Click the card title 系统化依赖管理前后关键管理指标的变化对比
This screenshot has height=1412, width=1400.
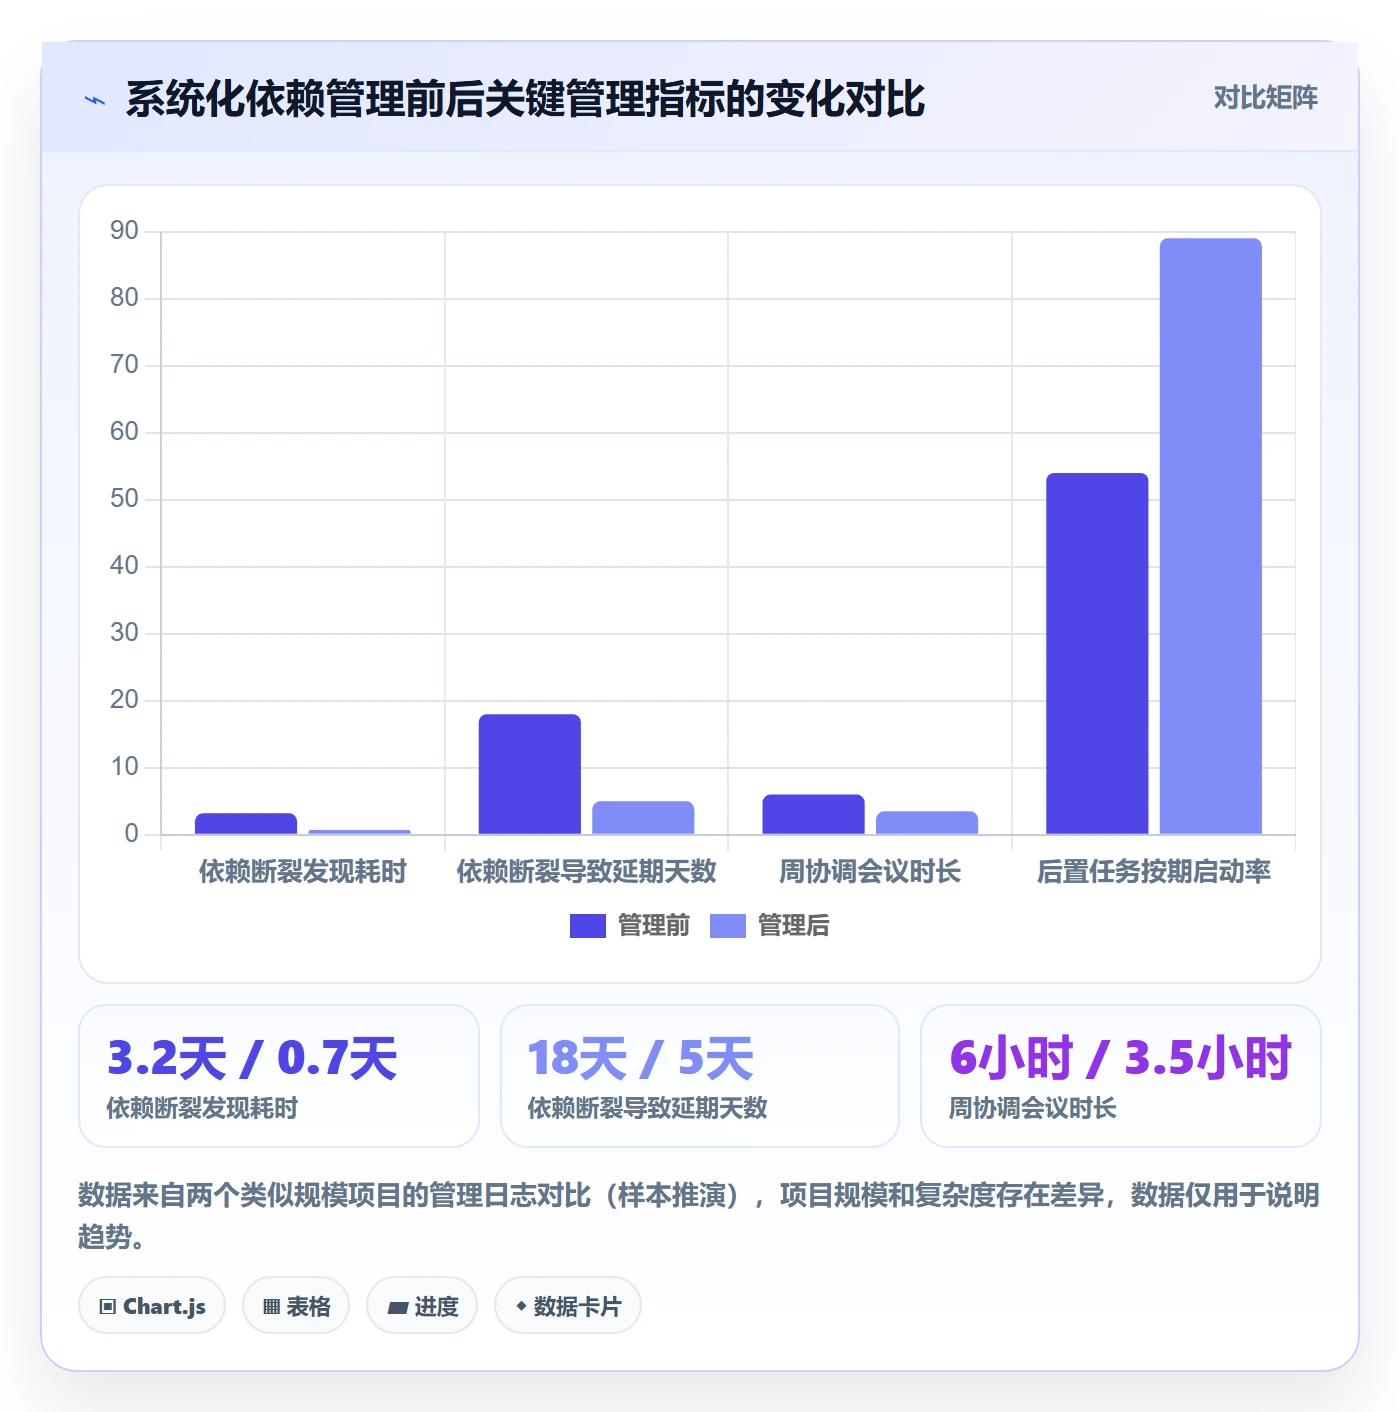[526, 99]
